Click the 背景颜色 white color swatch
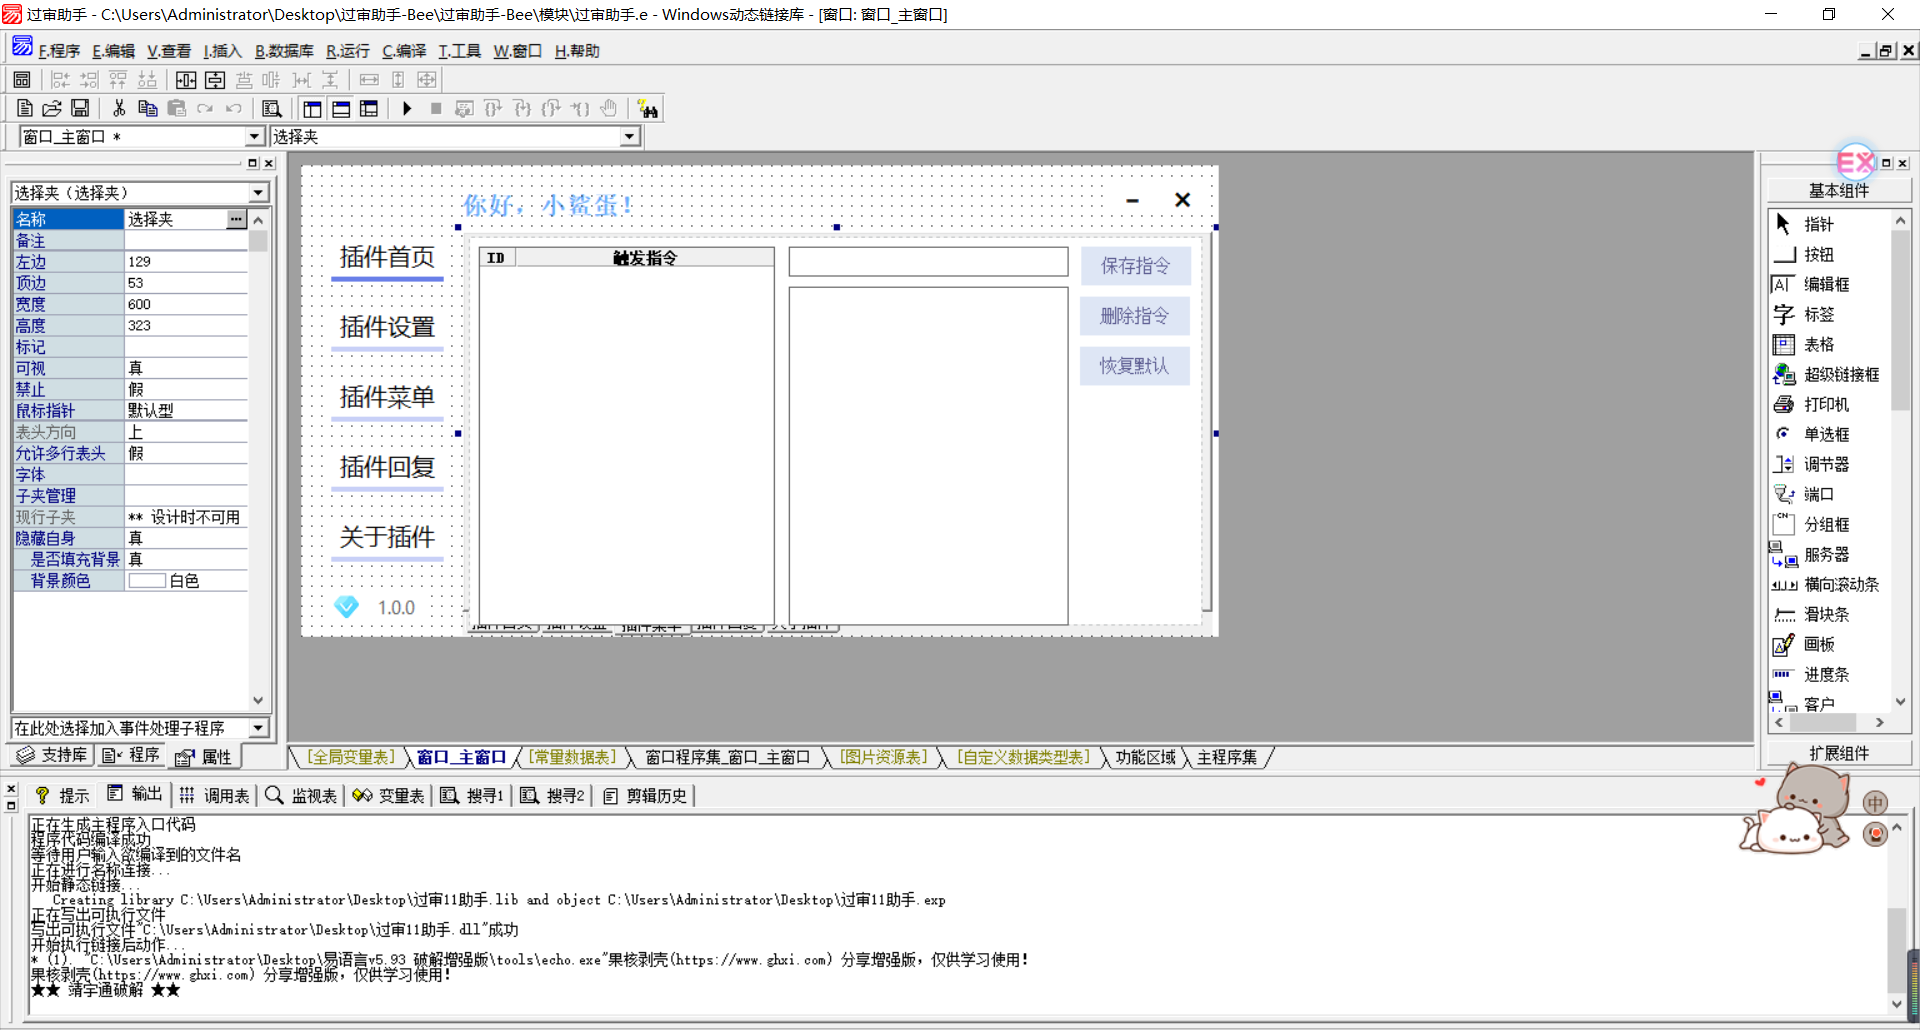 (x=147, y=581)
